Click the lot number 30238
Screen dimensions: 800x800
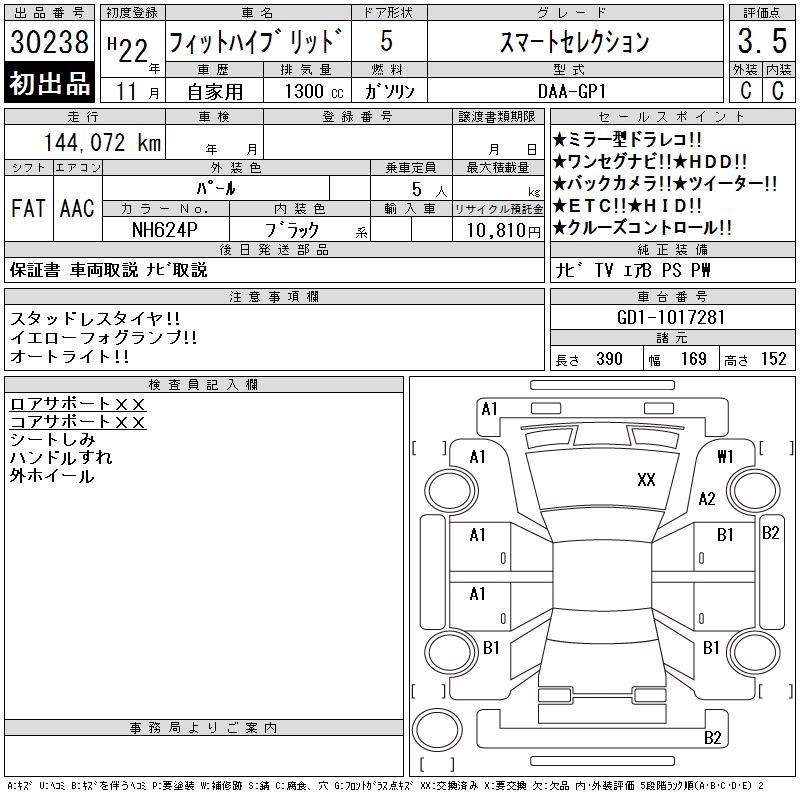[49, 41]
